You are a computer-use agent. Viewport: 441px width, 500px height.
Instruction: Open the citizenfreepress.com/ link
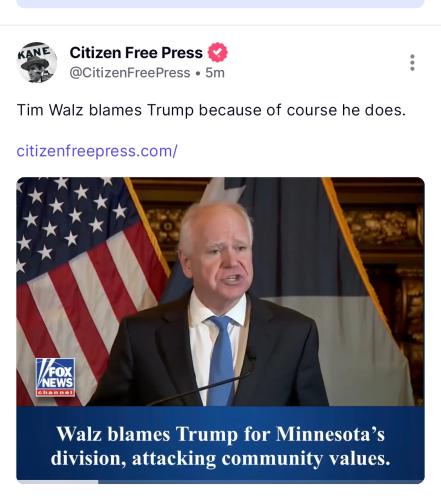(x=97, y=151)
